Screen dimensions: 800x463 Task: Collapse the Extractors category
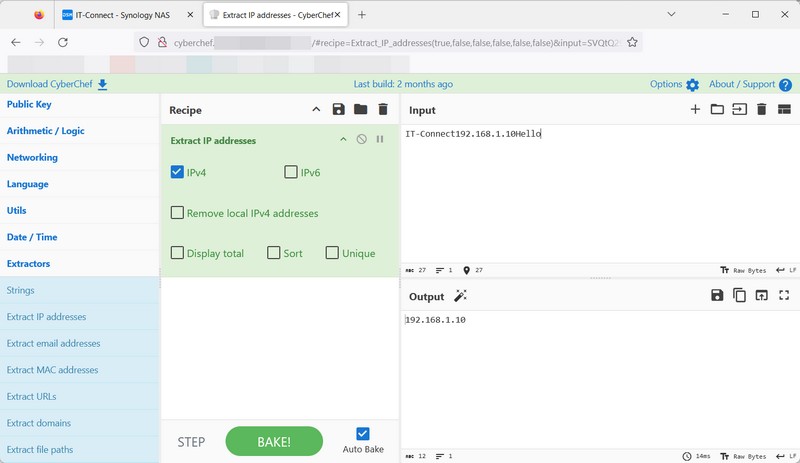click(80, 263)
